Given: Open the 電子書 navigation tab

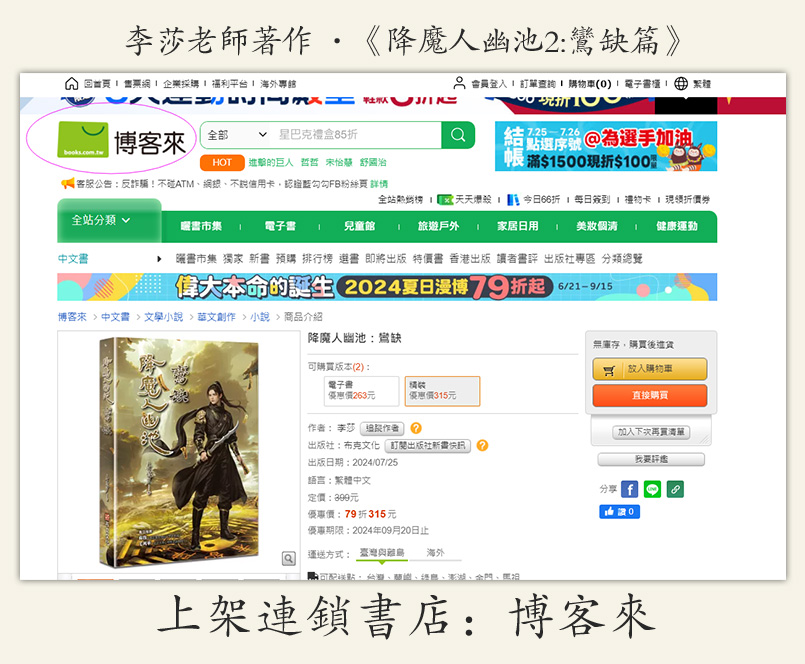Looking at the screenshot, I should coord(280,226).
